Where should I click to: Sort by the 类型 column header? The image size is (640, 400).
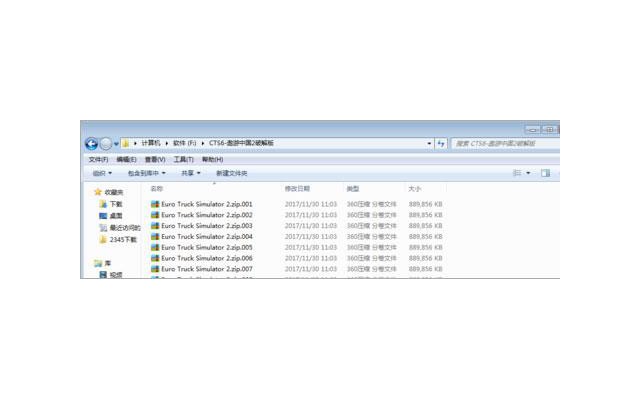tap(353, 189)
